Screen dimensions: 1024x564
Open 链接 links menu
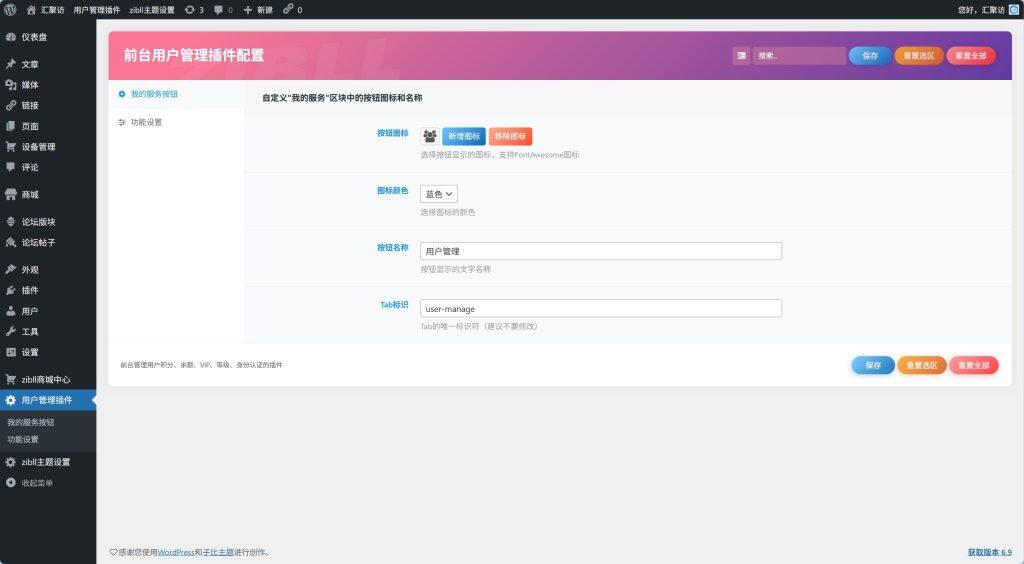pos(48,105)
